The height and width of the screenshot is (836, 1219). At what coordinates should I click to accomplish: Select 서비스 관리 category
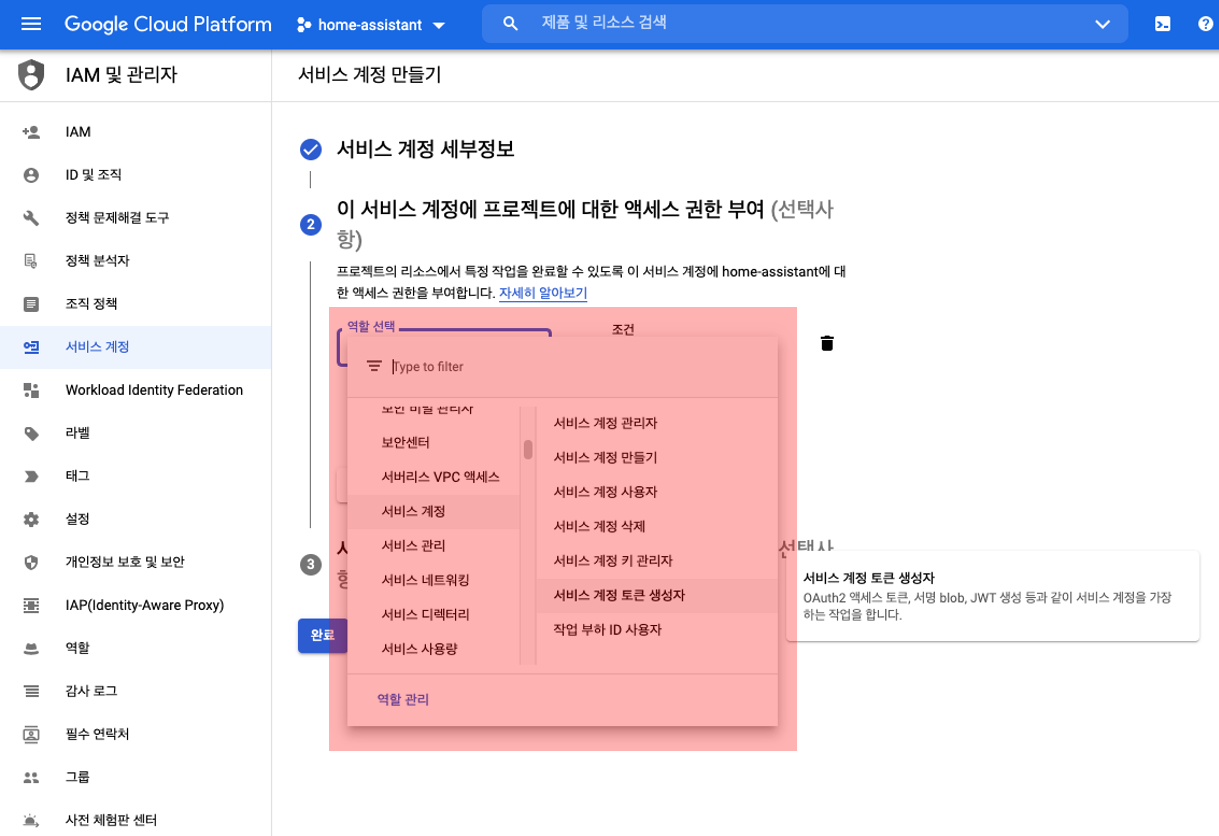pyautogui.click(x=433, y=546)
